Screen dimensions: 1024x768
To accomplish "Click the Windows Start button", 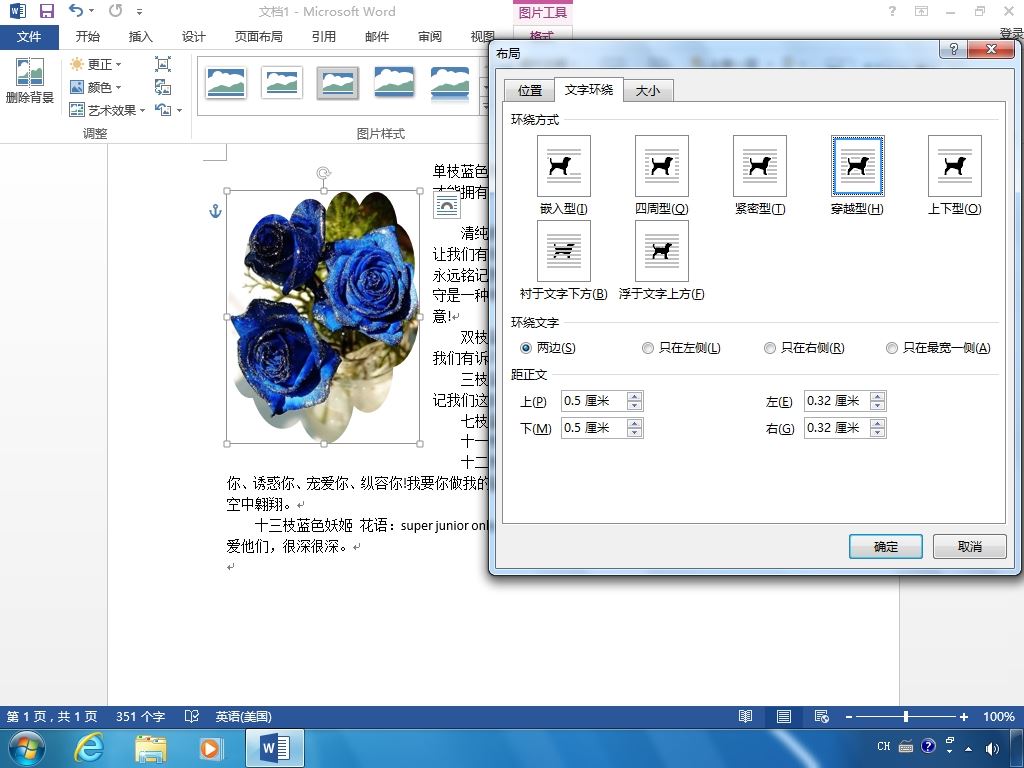I will (x=26, y=748).
